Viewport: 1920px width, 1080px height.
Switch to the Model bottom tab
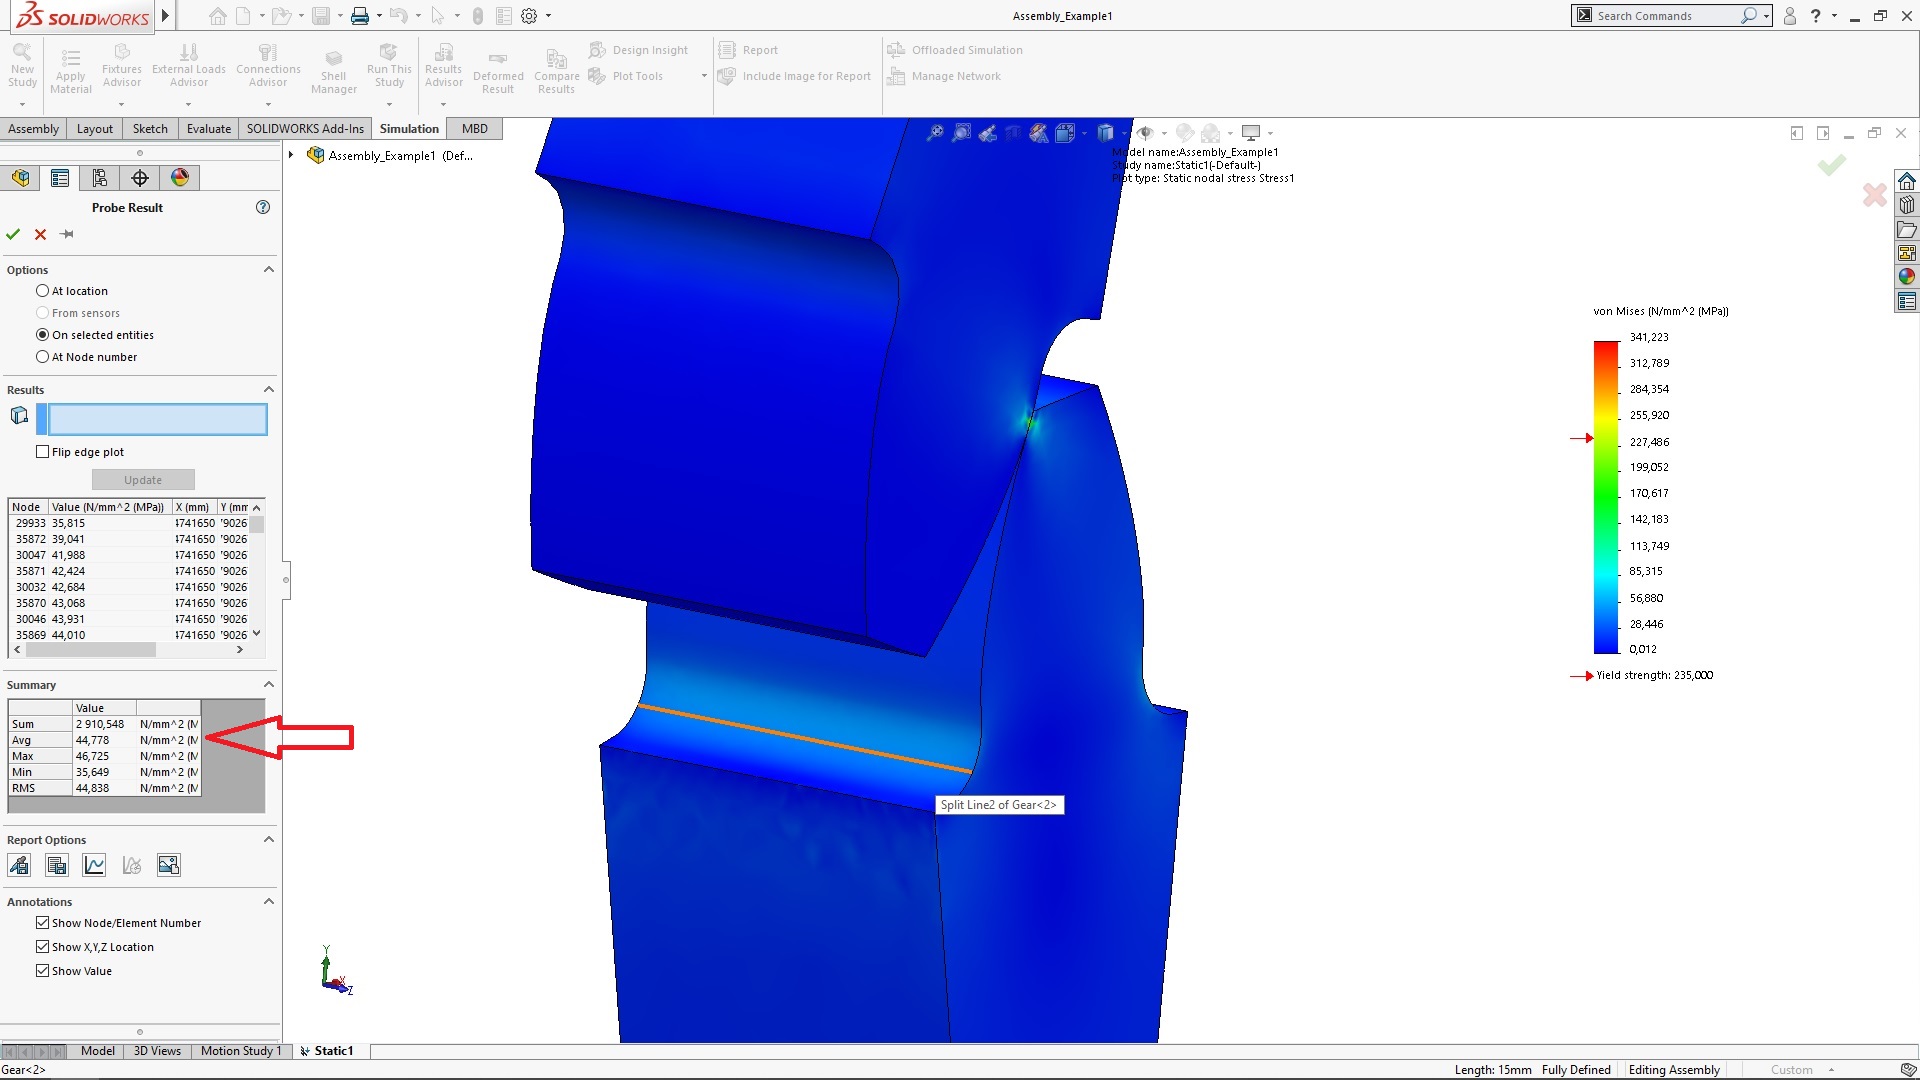coord(98,1051)
